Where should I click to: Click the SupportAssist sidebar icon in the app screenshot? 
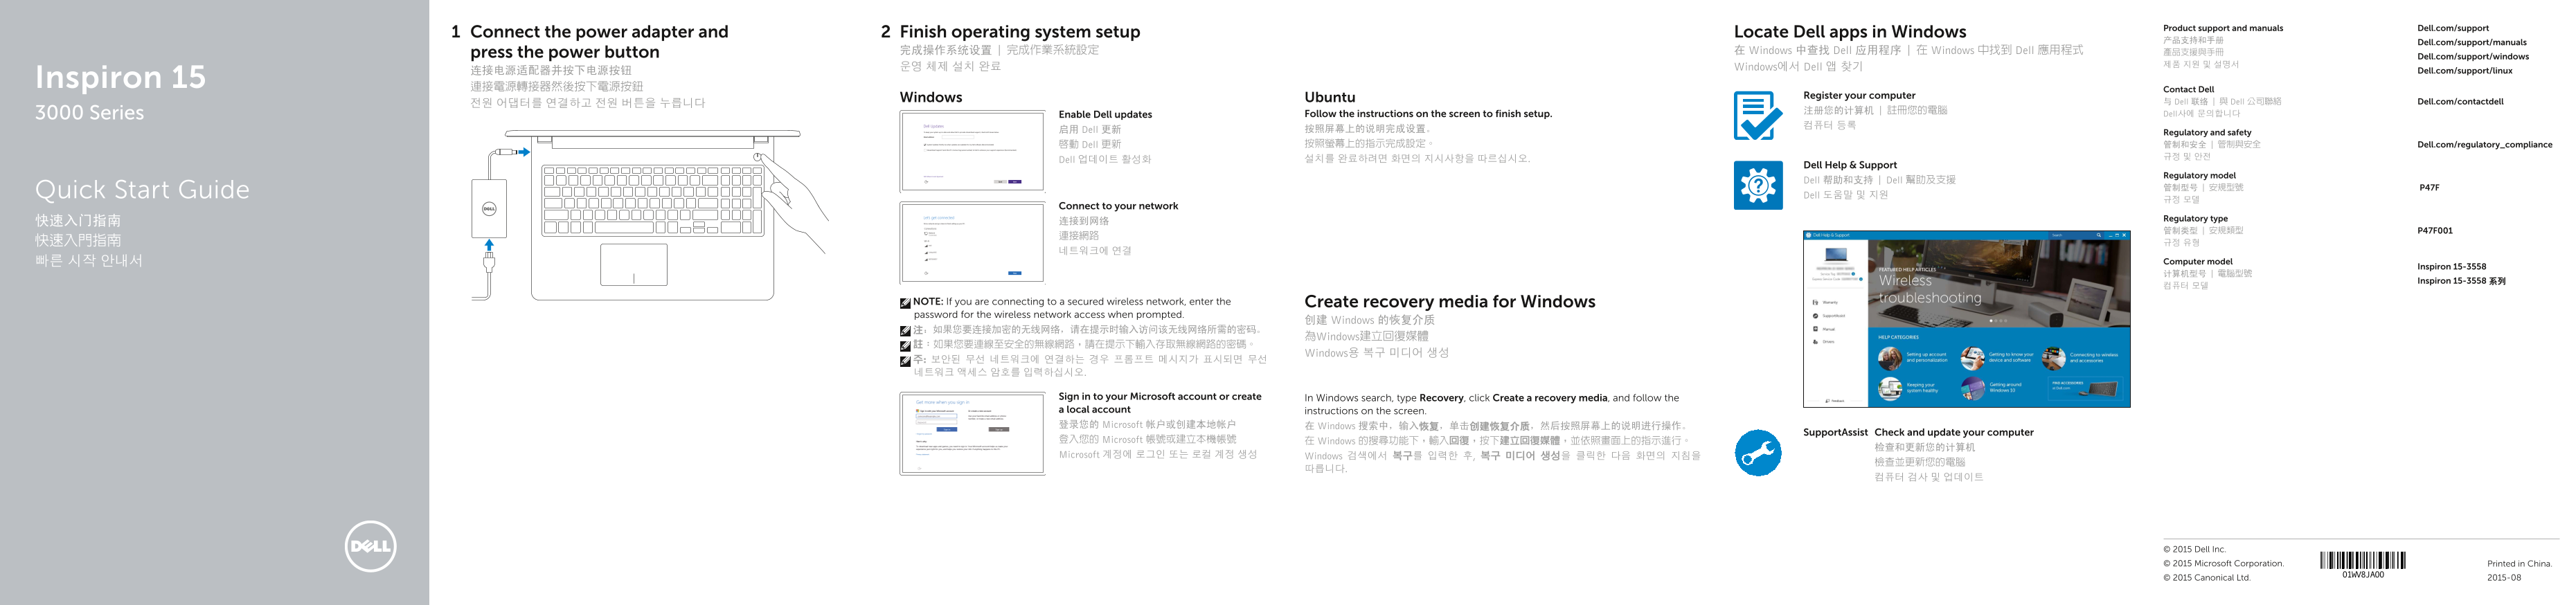coord(1816,316)
